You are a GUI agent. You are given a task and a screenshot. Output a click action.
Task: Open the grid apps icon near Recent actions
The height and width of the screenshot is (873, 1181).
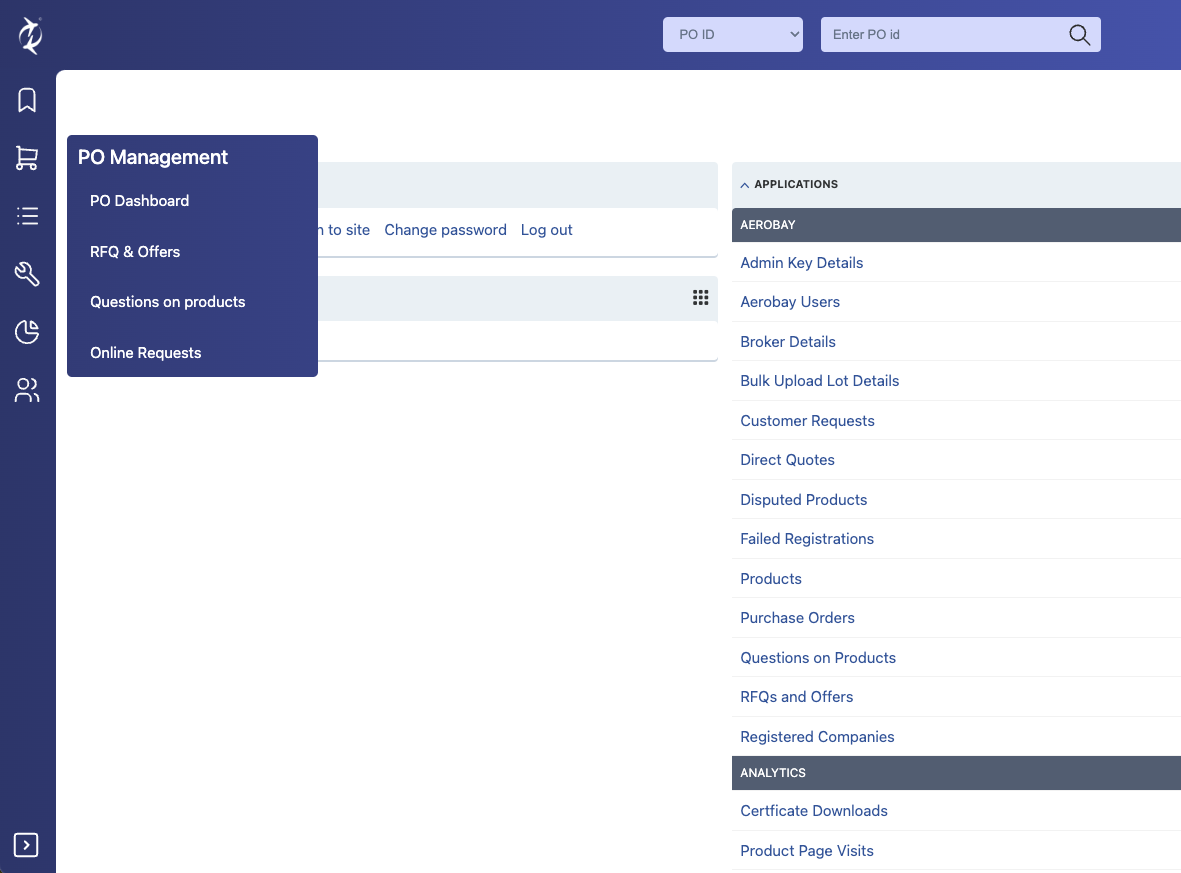click(x=700, y=297)
